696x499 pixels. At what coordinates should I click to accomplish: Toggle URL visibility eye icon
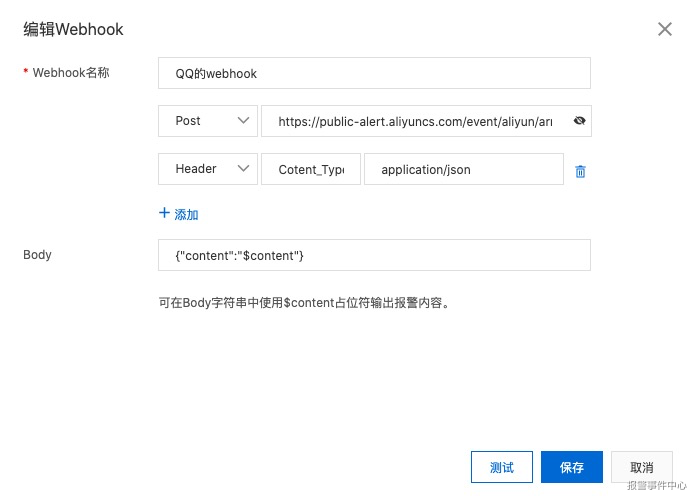(x=579, y=121)
